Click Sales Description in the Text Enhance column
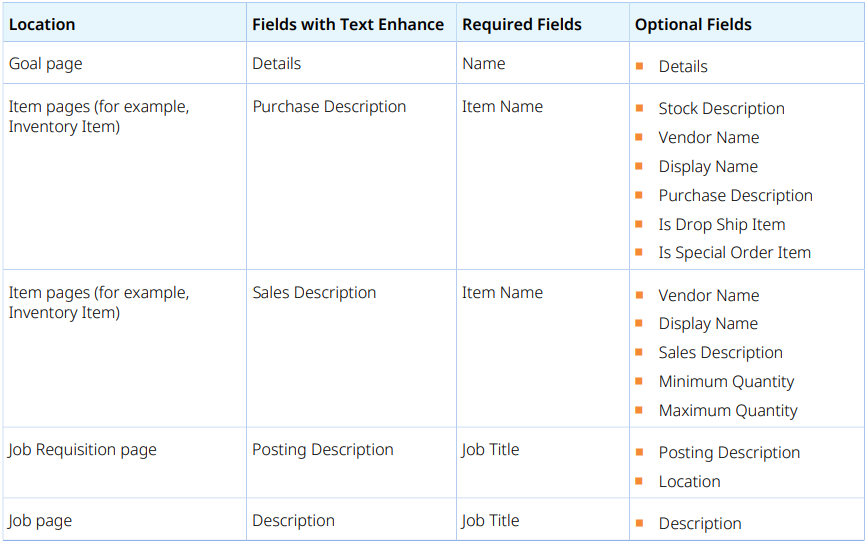Viewport: 867px width, 542px height. 314,293
